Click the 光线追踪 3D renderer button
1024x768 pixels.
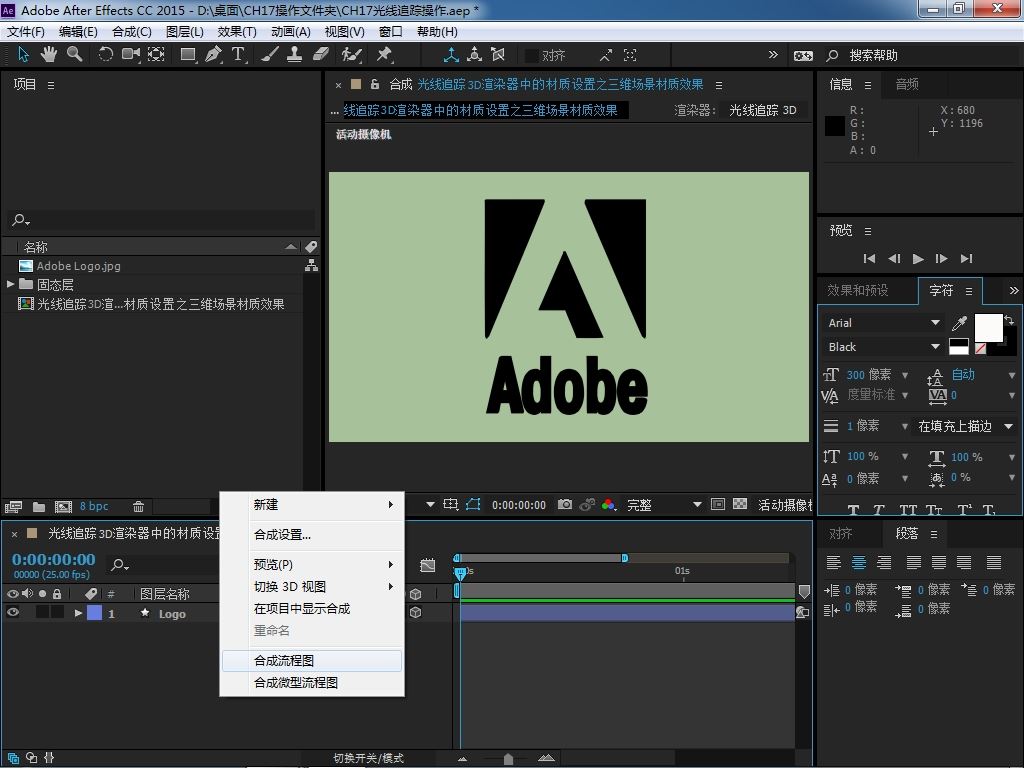click(763, 110)
